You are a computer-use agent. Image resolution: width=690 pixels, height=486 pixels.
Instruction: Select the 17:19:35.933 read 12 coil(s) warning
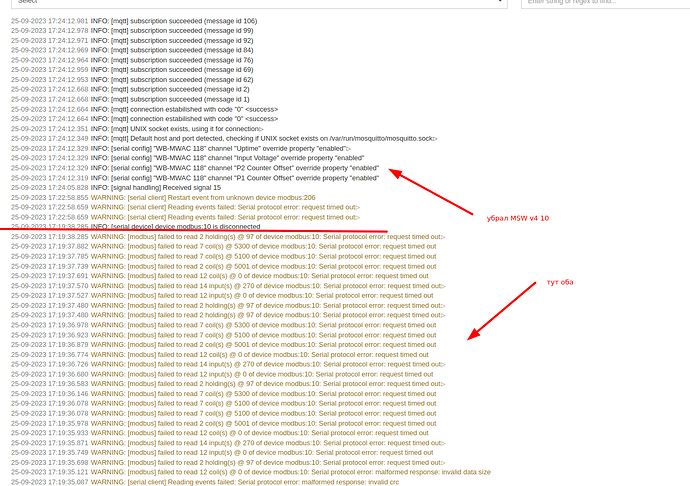pyautogui.click(x=220, y=433)
